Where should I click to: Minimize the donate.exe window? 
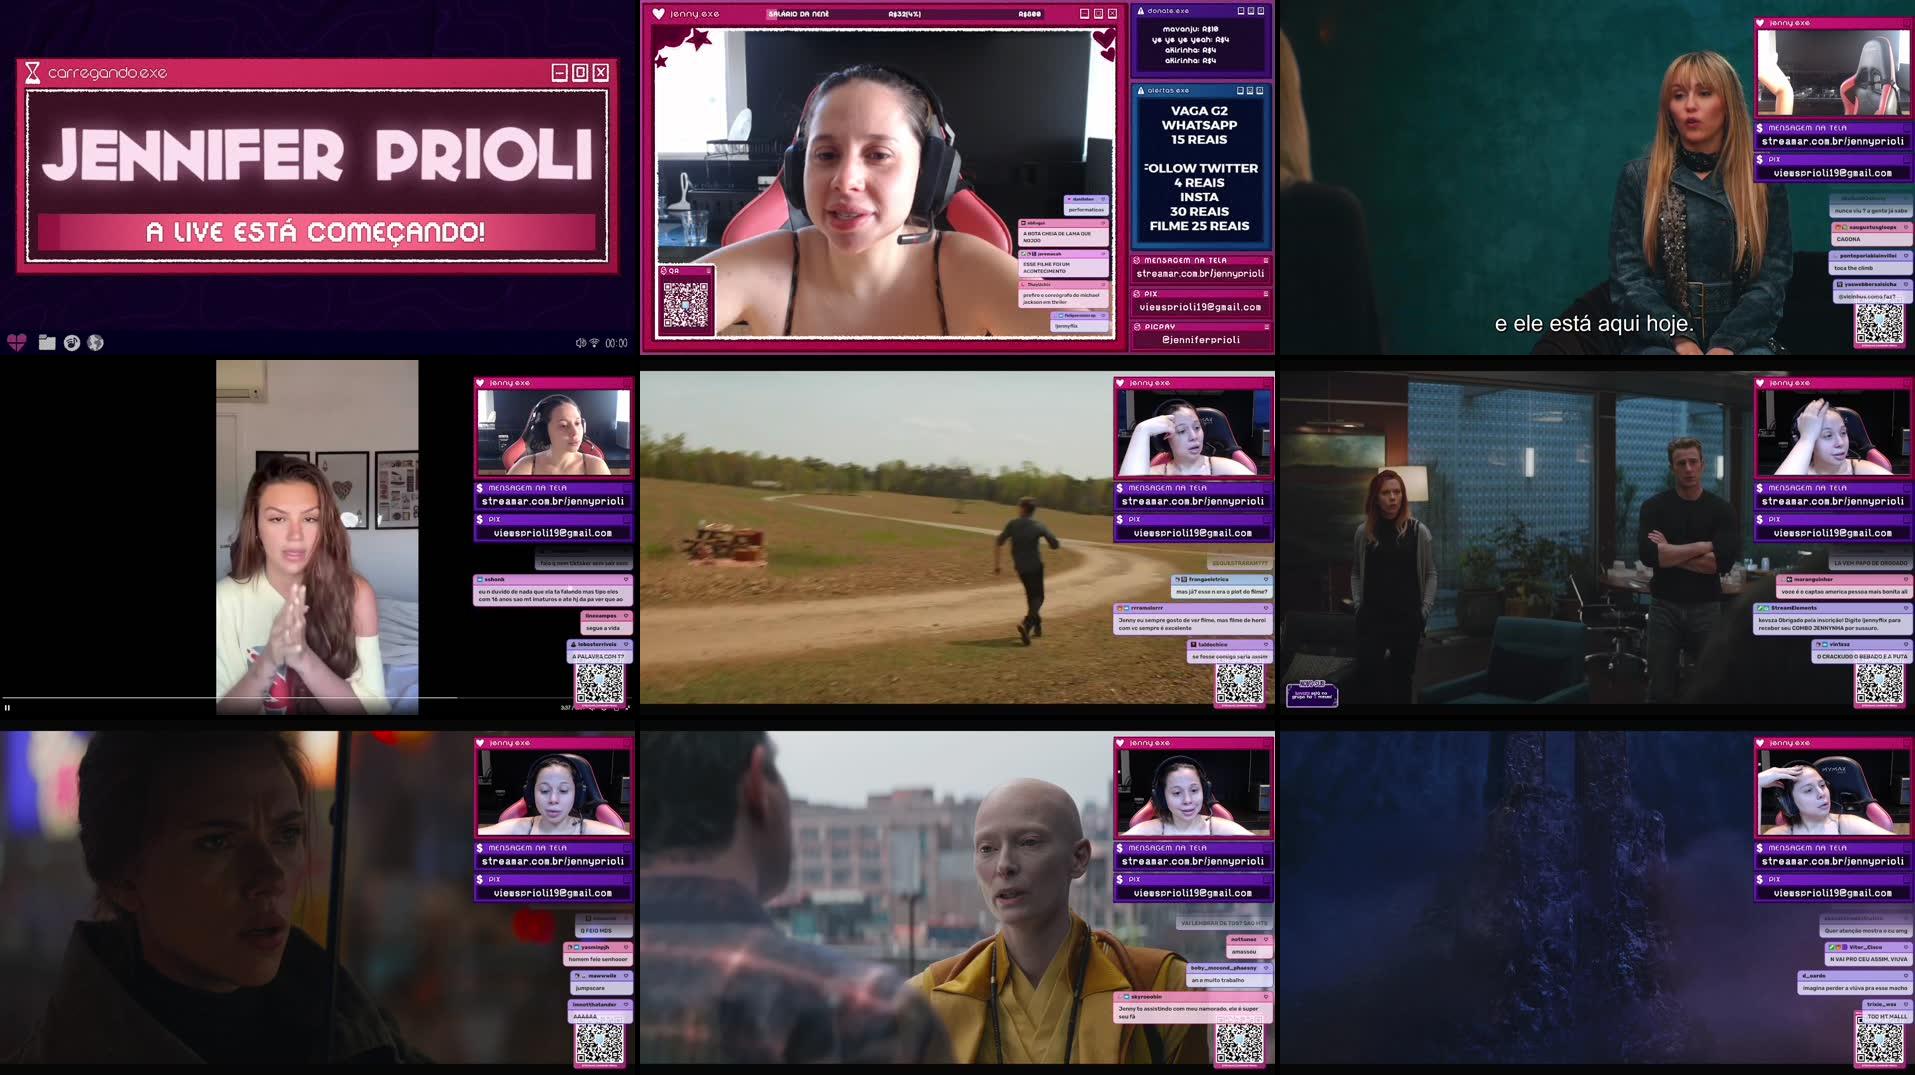[1240, 11]
